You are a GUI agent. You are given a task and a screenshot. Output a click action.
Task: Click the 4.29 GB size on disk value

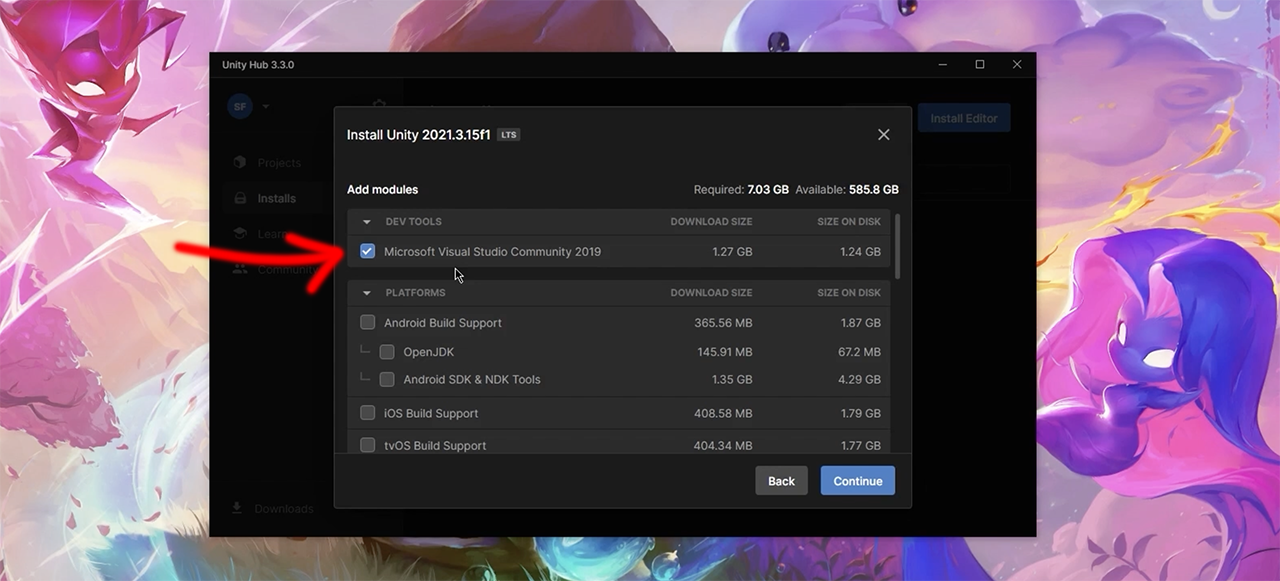pos(860,379)
